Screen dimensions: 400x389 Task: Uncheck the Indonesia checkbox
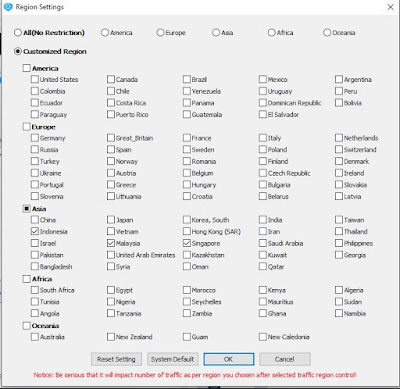tap(35, 231)
